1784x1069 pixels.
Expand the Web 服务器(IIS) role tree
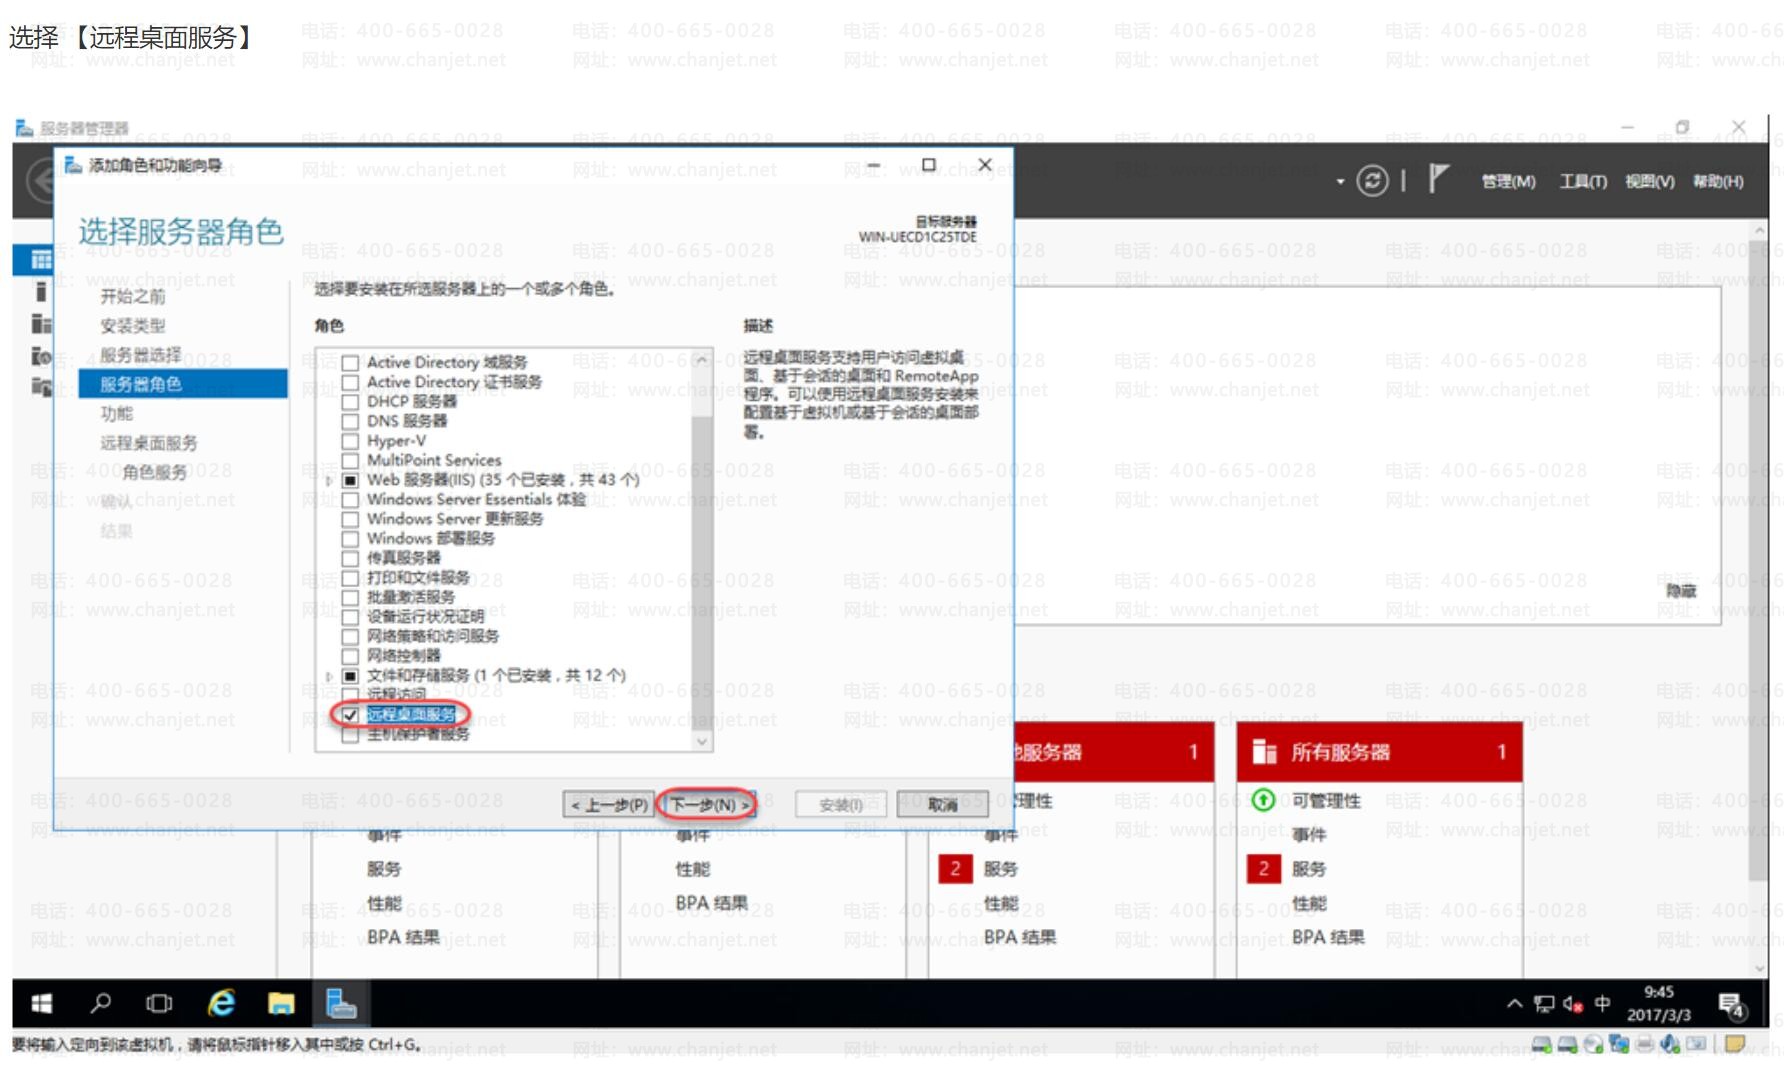click(x=329, y=480)
